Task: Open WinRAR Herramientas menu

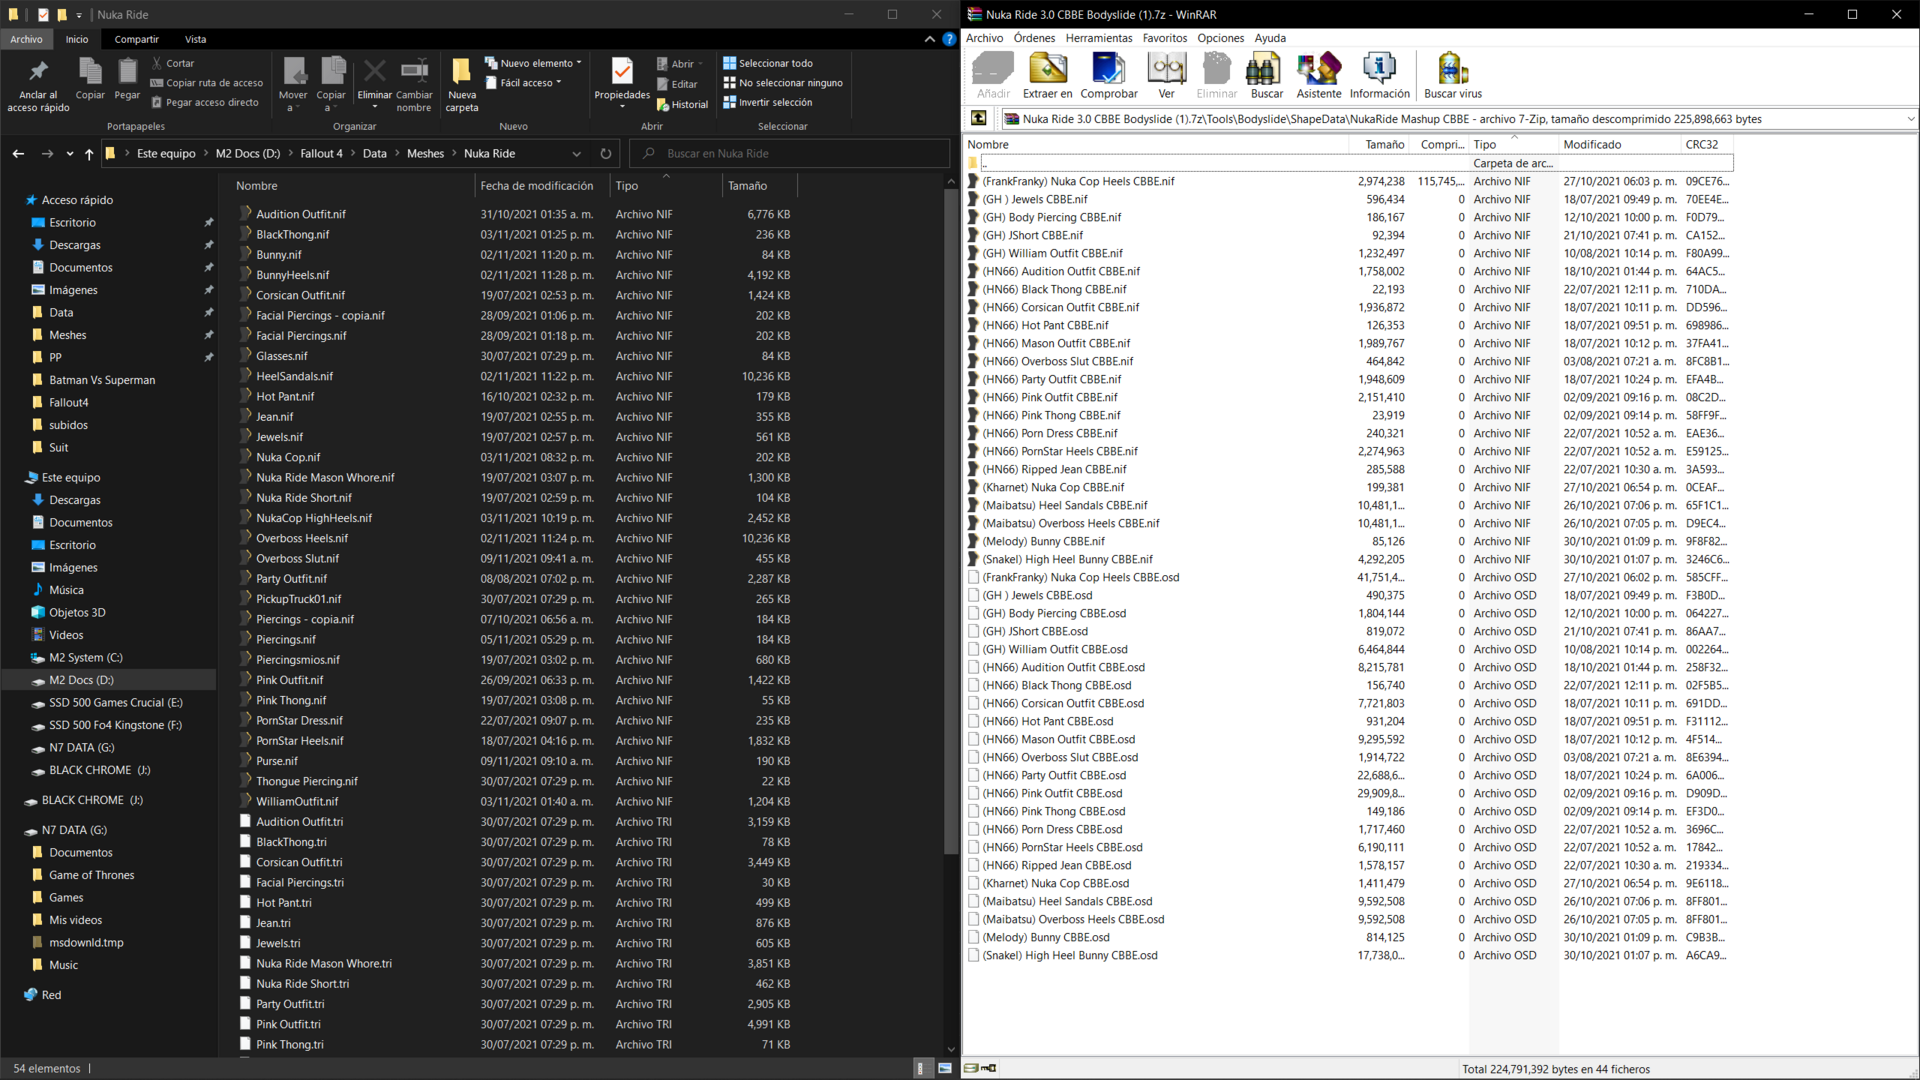Action: (x=1098, y=38)
